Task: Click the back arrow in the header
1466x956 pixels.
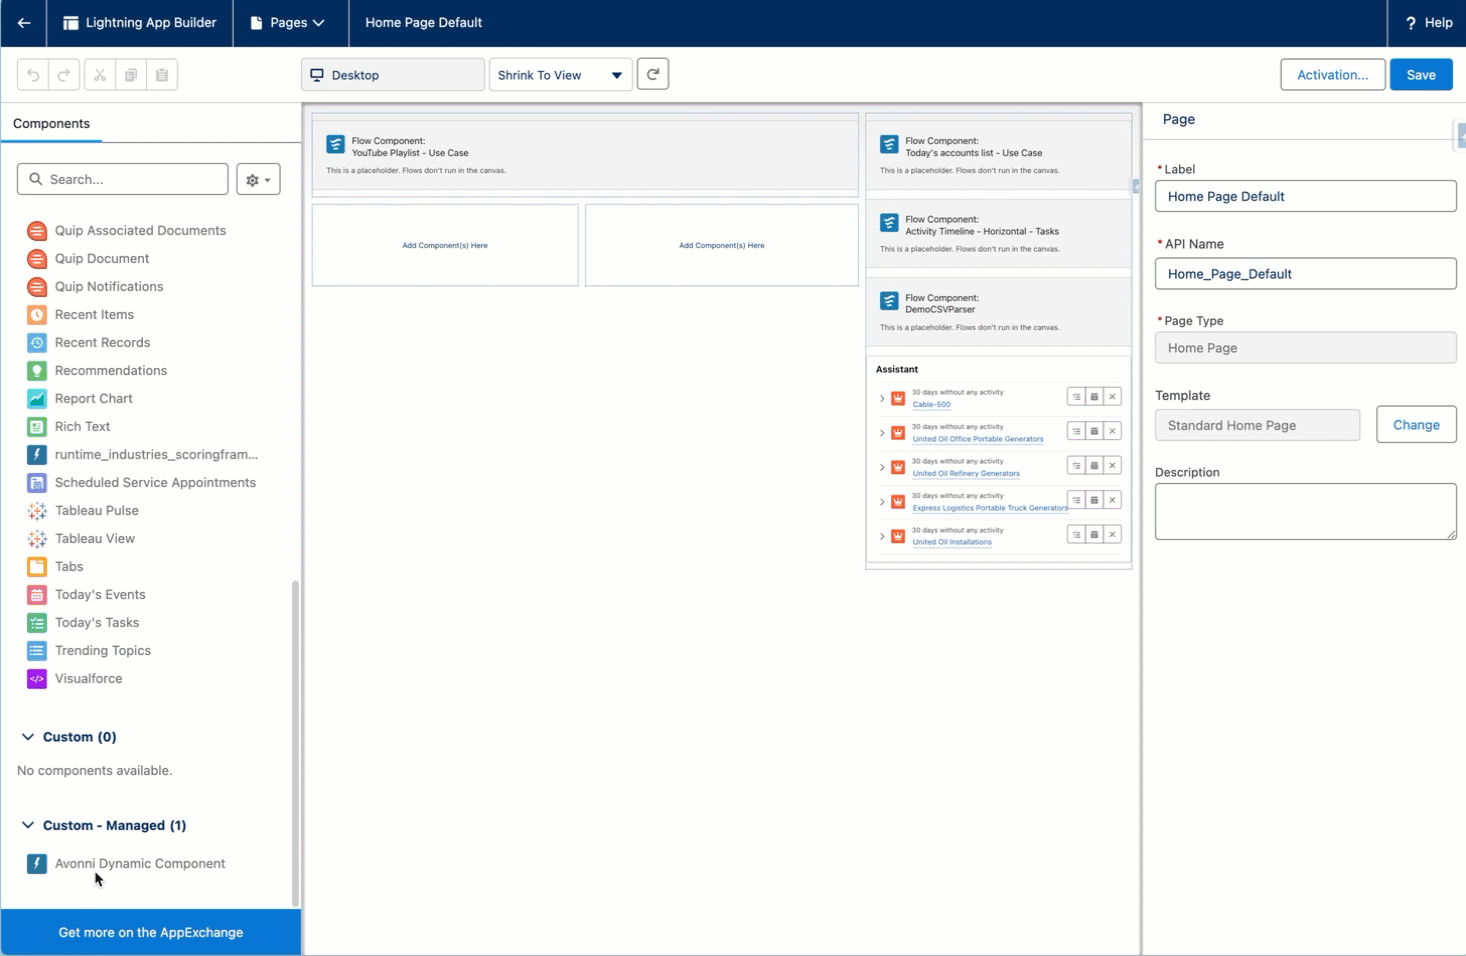Action: pos(24,23)
